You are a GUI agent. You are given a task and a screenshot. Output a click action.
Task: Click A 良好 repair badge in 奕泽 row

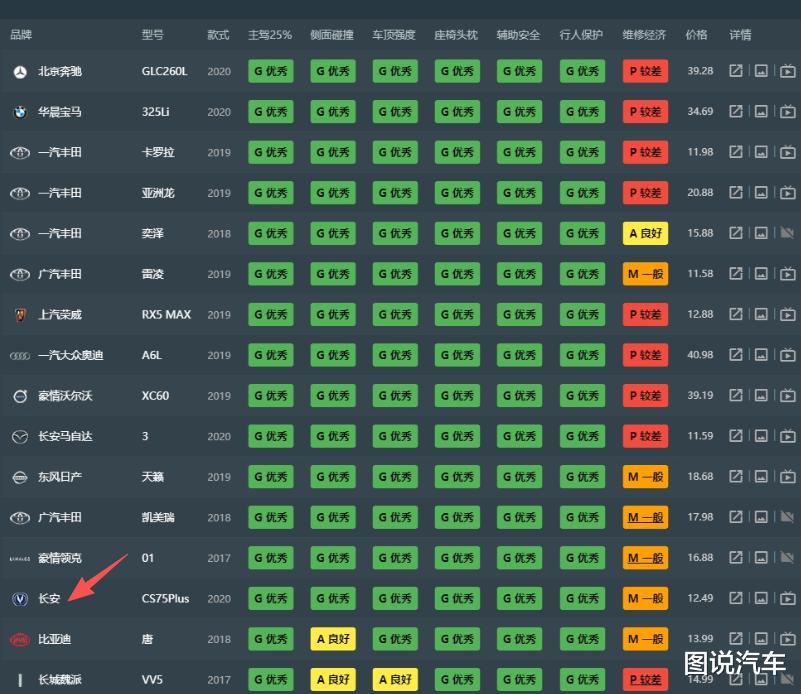click(645, 233)
